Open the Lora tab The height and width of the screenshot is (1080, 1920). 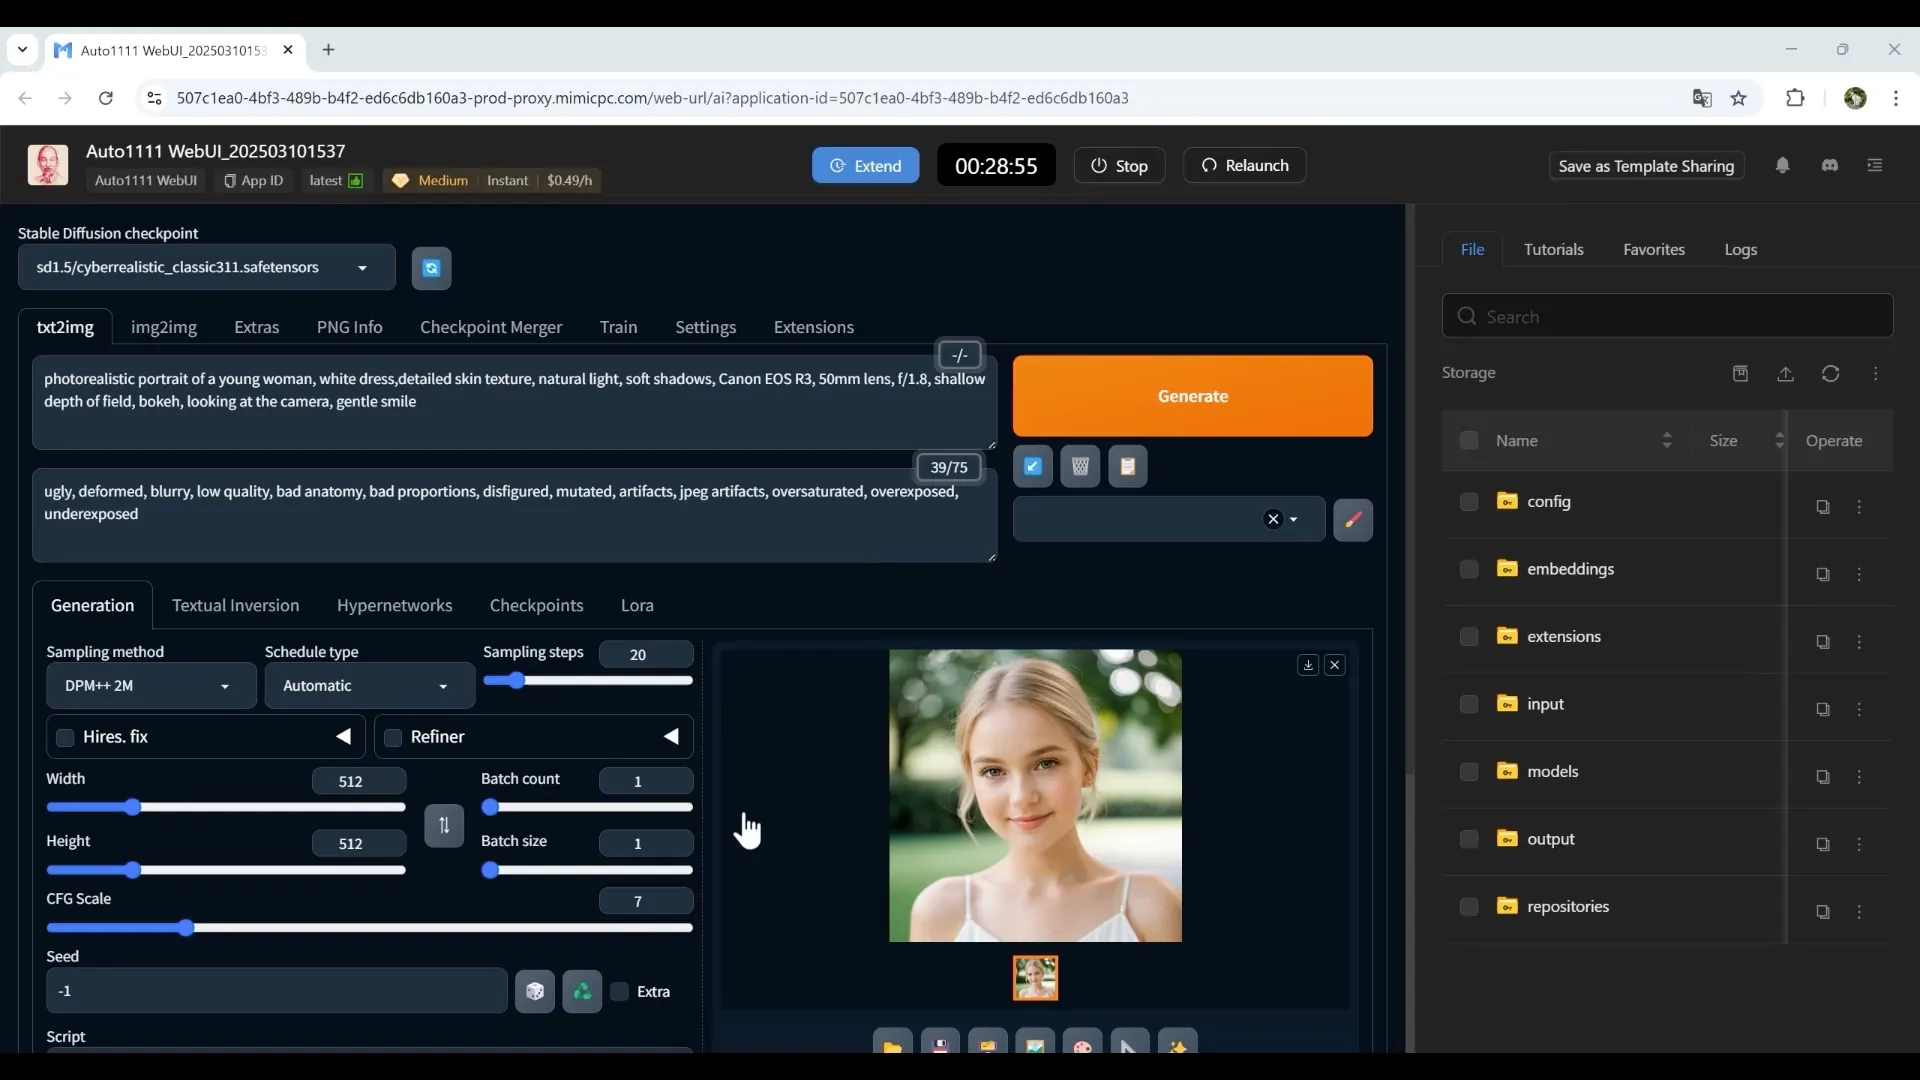[x=637, y=605]
